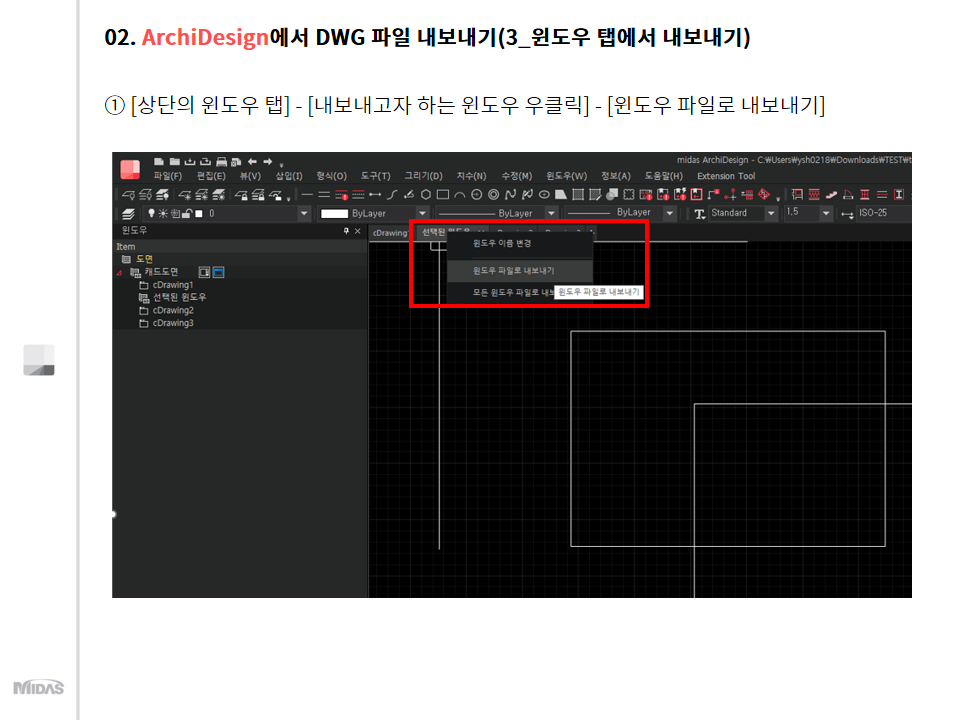Select the double-circle donut drawing tool
The height and width of the screenshot is (720, 960).
(x=493, y=195)
